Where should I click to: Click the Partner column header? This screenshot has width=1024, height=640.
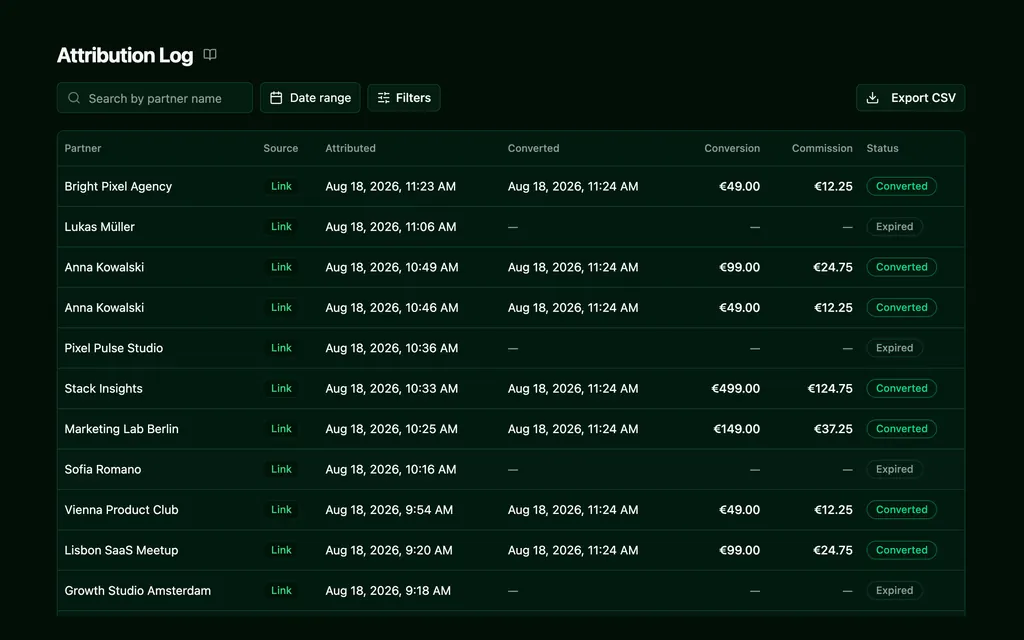click(83, 148)
